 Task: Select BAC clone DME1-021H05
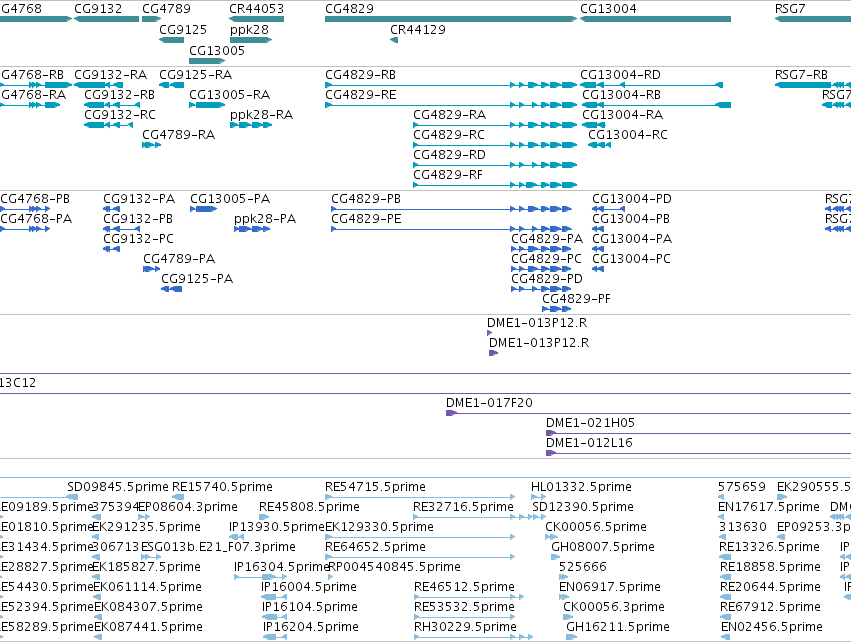[590, 423]
